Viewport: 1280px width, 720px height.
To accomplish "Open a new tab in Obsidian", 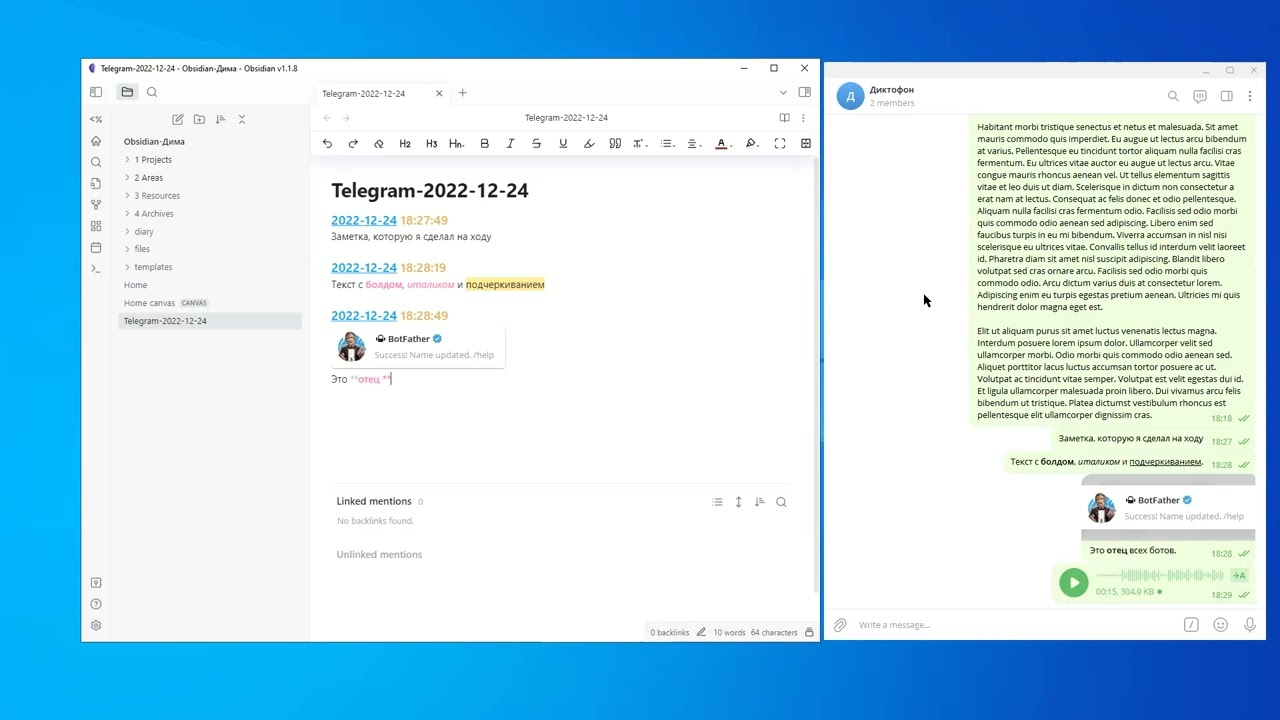I will [462, 93].
